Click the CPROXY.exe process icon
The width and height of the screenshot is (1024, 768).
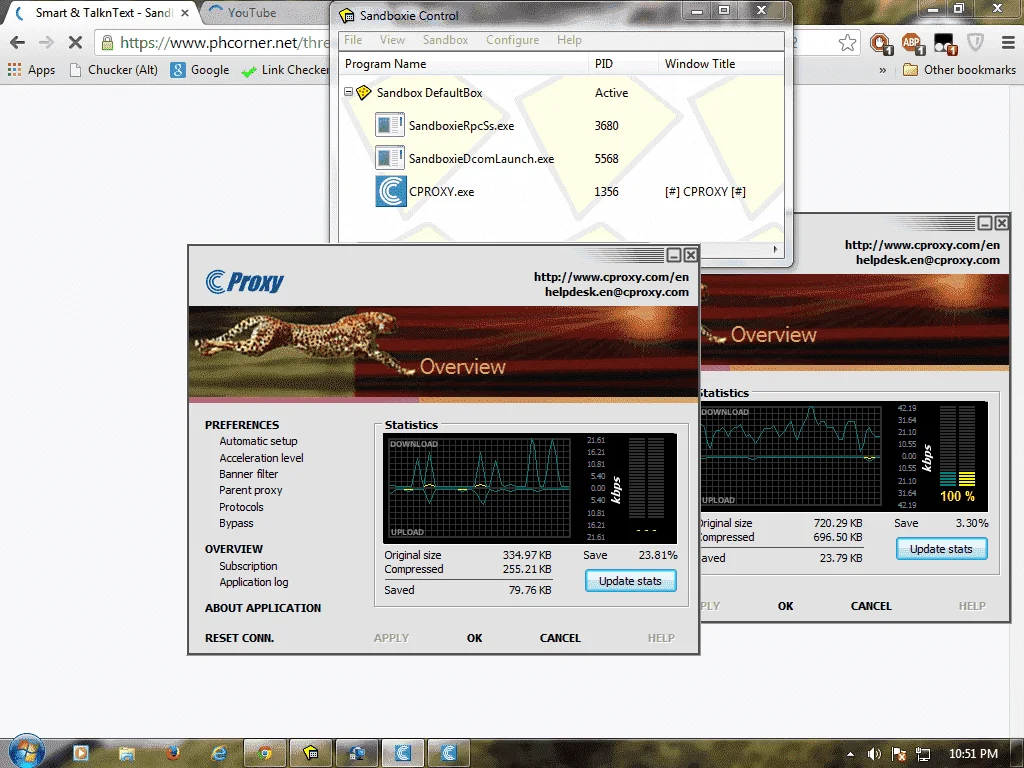click(391, 191)
